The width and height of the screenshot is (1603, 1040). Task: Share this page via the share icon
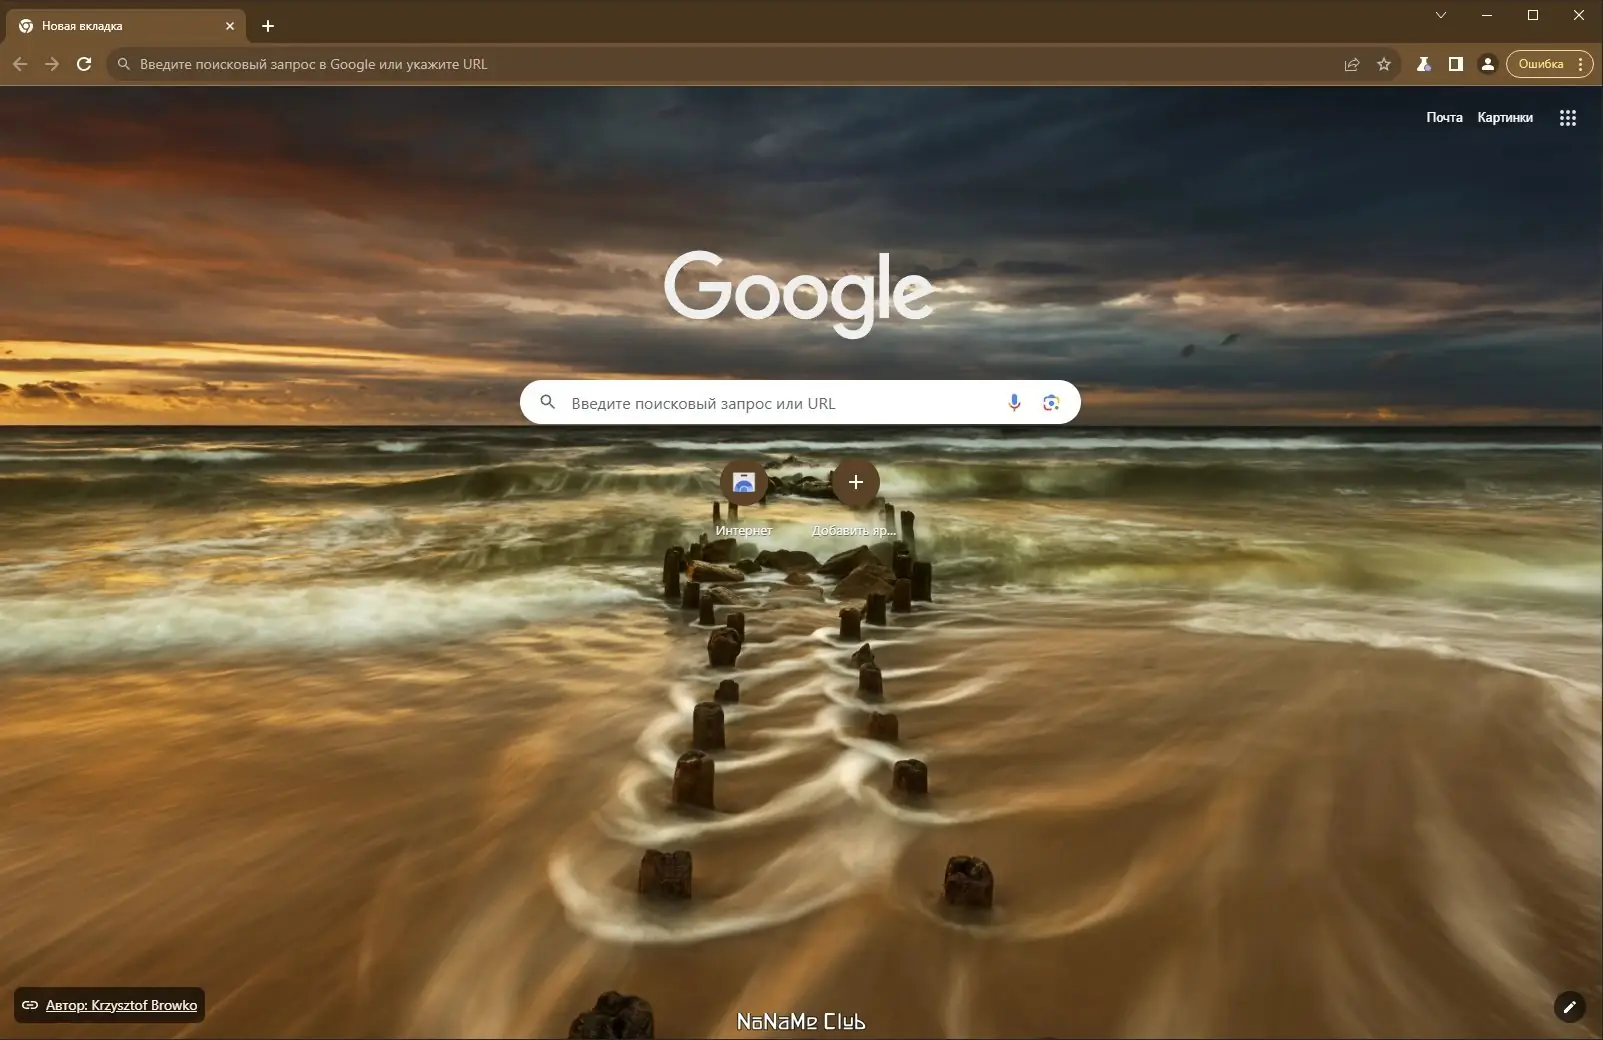[x=1352, y=64]
